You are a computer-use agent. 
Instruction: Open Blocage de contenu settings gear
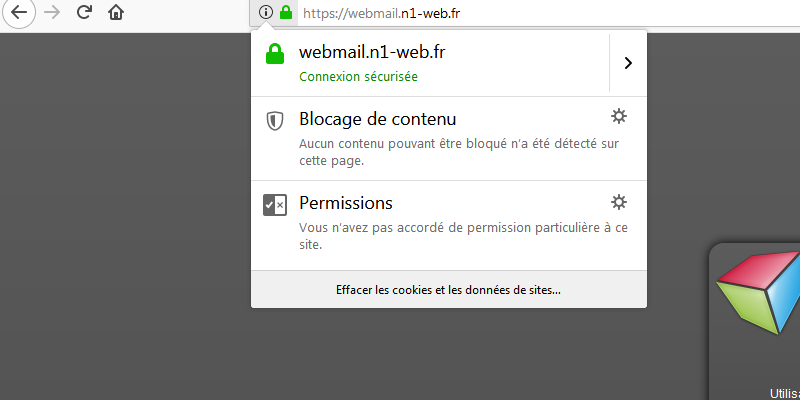click(x=619, y=117)
